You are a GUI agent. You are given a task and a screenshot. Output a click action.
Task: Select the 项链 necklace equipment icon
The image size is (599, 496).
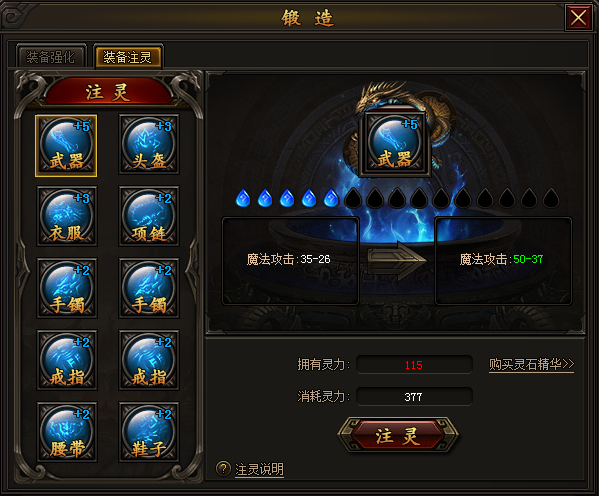point(149,216)
